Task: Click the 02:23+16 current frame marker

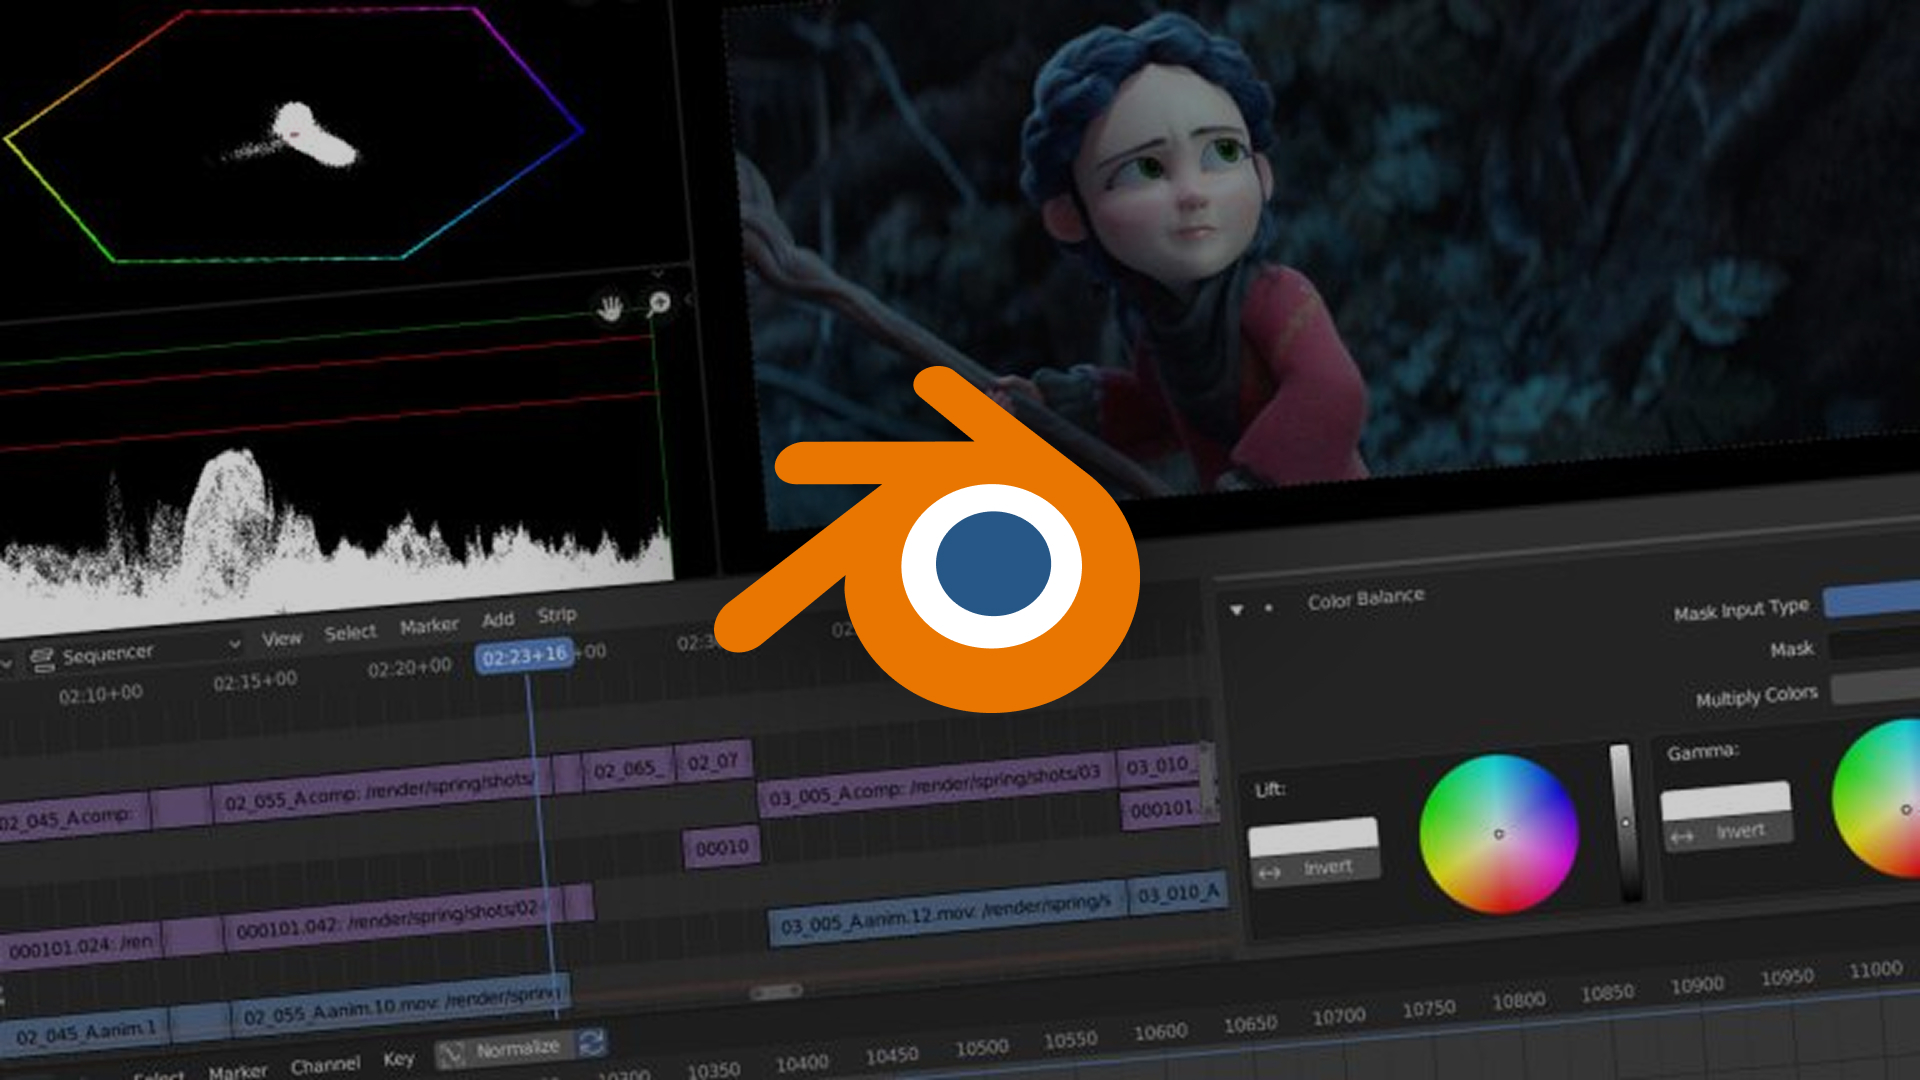Action: click(524, 657)
